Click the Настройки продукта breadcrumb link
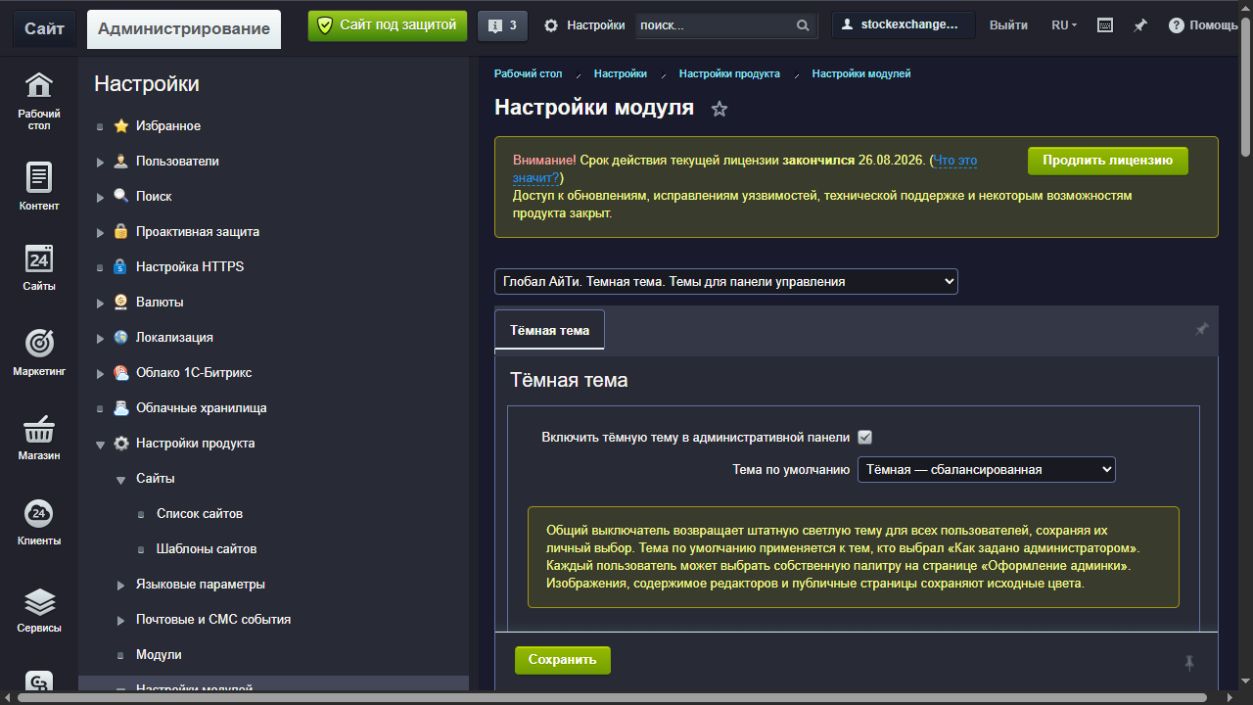This screenshot has height=705, width=1253. coord(729,74)
